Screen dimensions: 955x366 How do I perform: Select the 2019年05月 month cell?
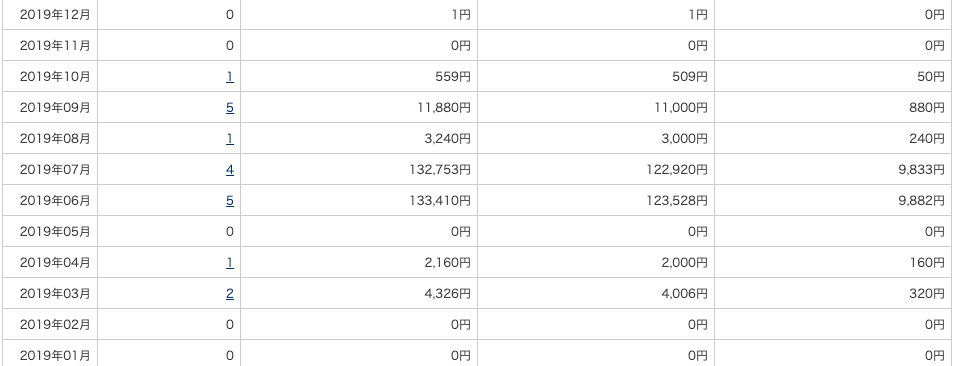coord(50,231)
